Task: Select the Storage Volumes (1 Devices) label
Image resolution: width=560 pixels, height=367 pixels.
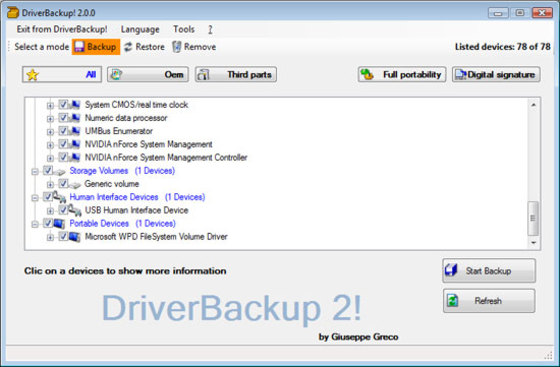Action: coord(122,171)
